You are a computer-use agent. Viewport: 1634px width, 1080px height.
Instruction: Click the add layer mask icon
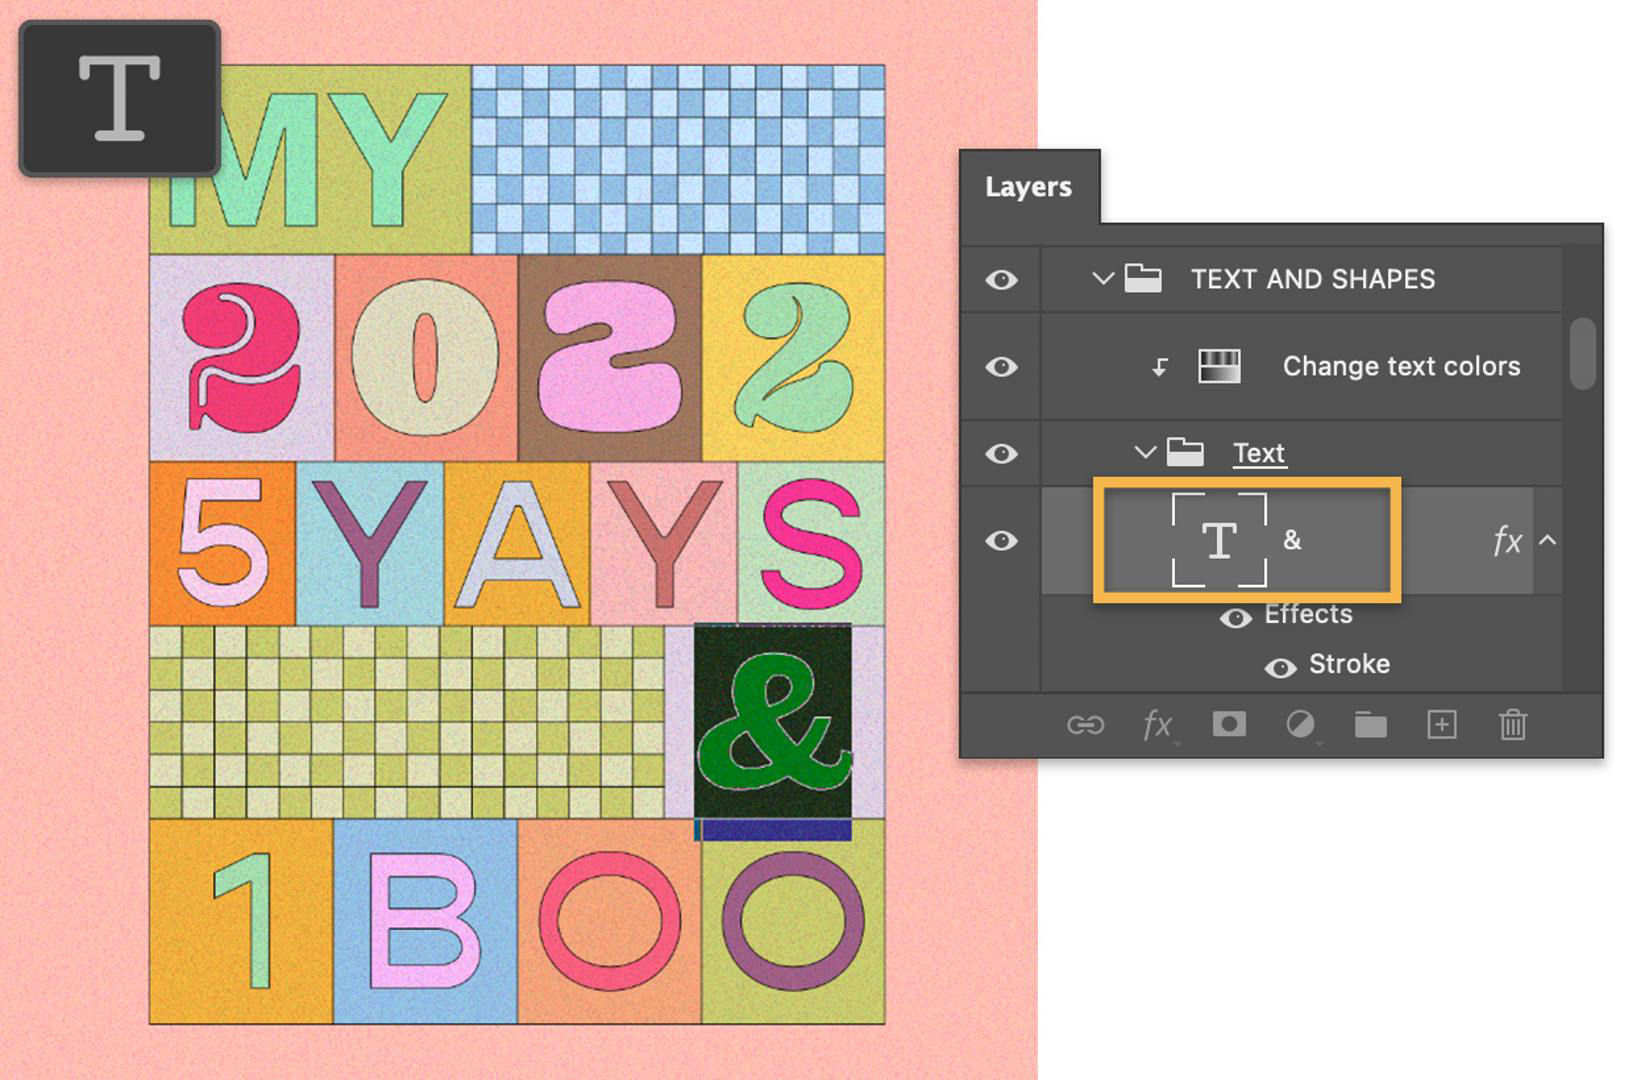1228,726
